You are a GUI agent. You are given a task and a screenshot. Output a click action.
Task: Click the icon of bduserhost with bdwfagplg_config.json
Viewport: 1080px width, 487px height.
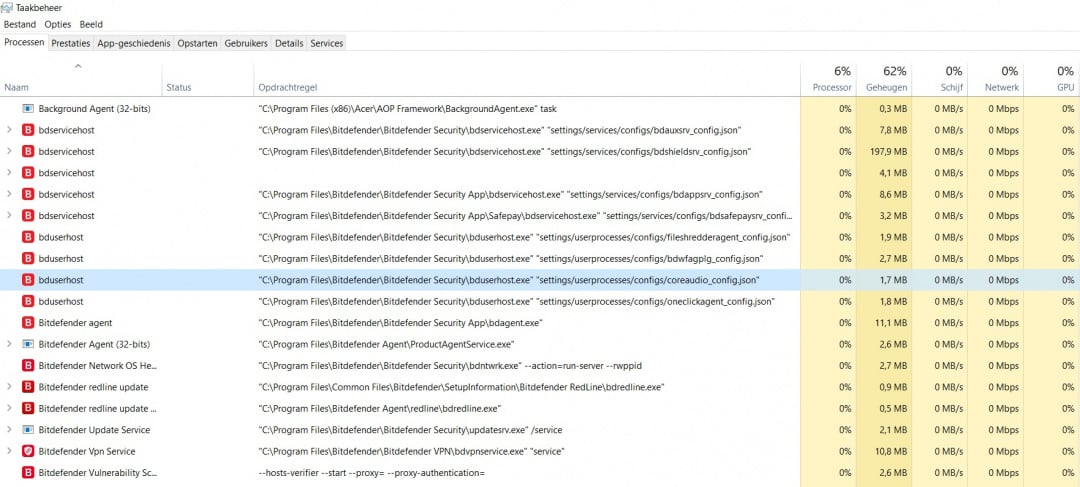coord(28,258)
